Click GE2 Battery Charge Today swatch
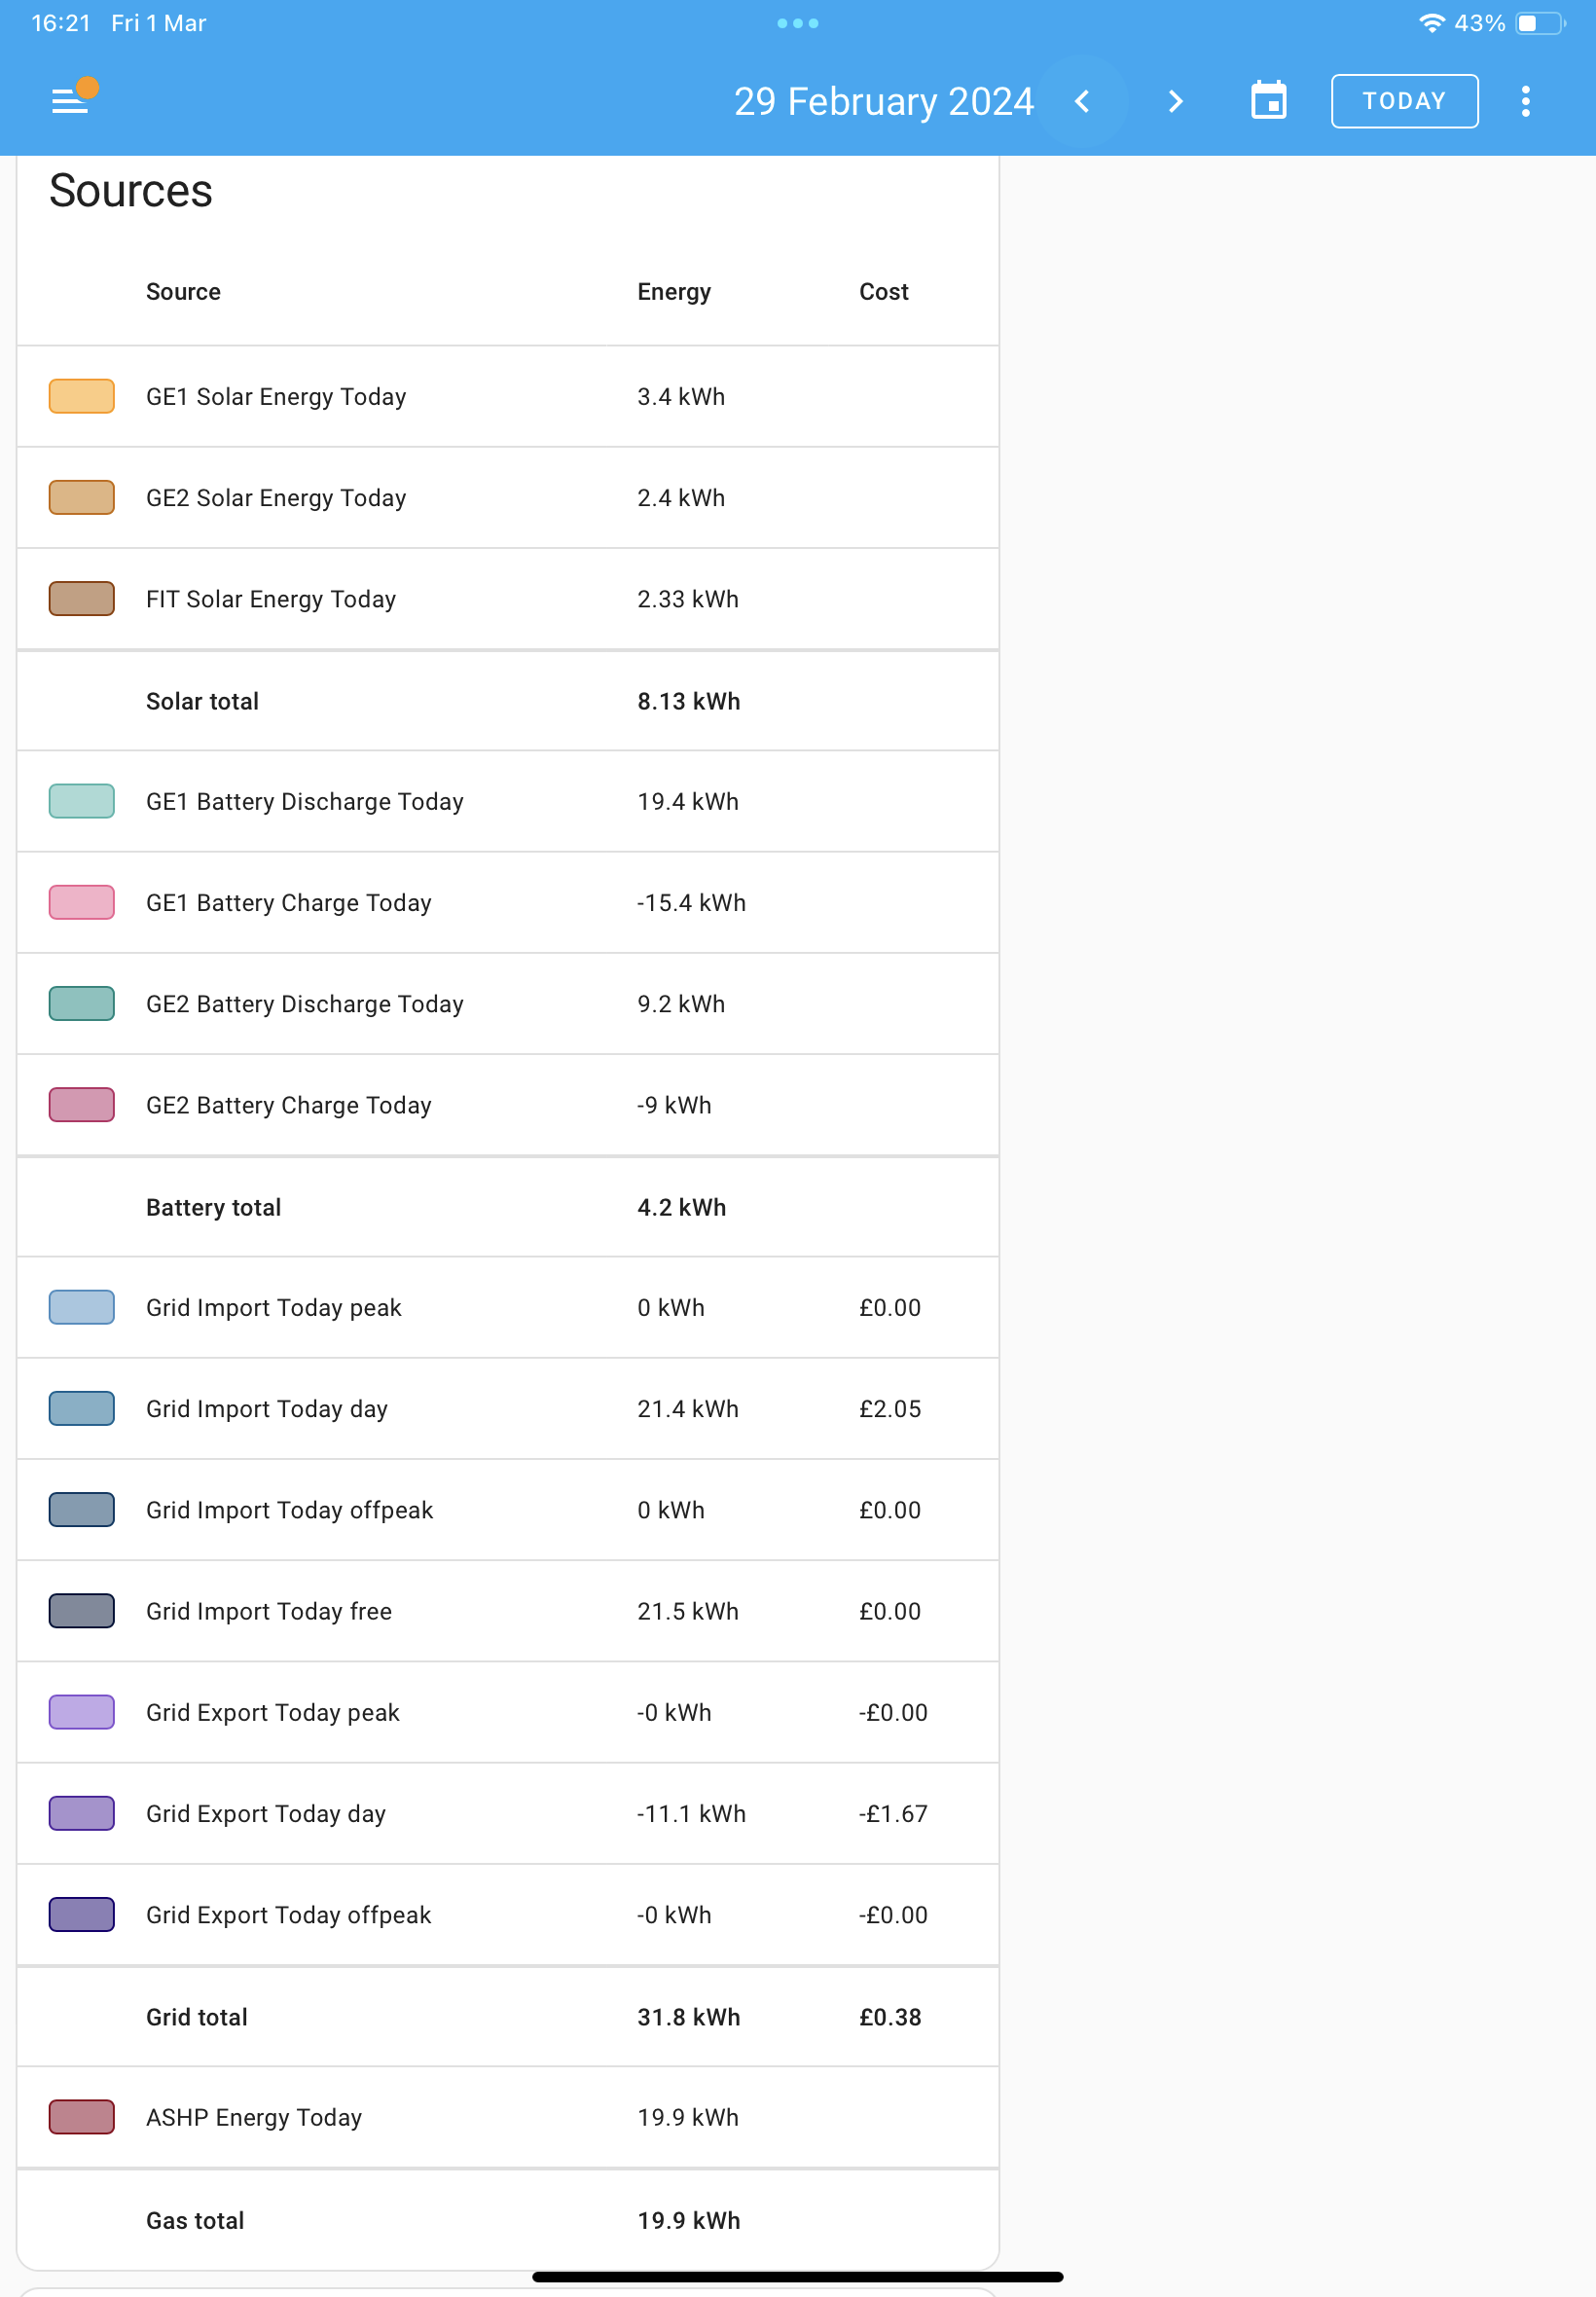Screen dimensions: 1596x2297 [x=82, y=1104]
